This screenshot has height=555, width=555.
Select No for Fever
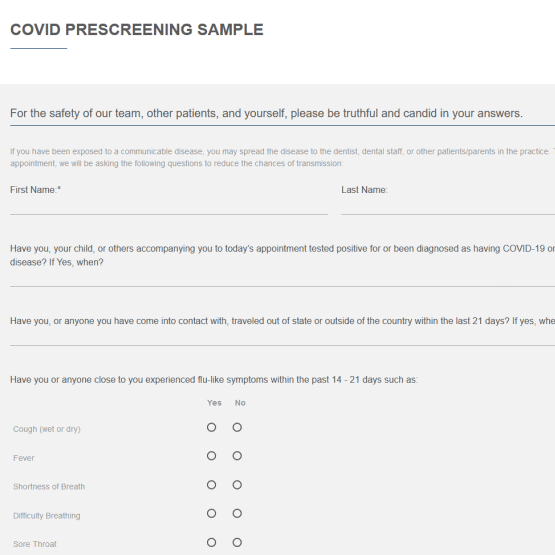point(237,456)
